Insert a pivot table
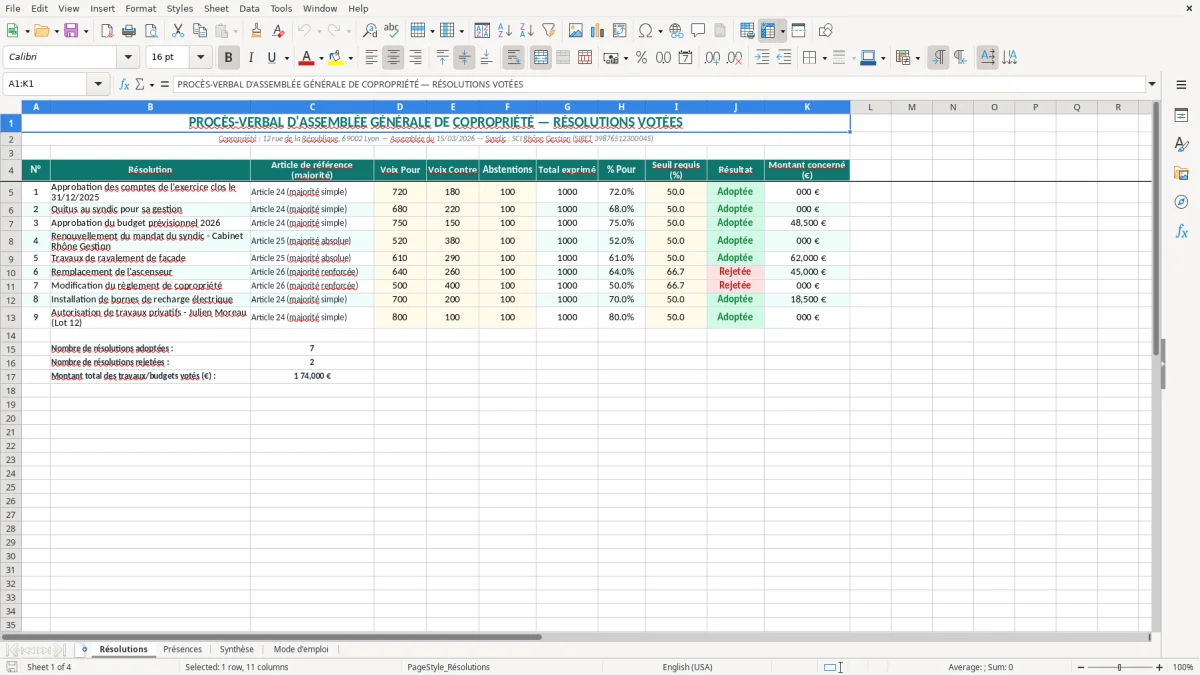Screen dimensions: 1200x675 [x=620, y=31]
